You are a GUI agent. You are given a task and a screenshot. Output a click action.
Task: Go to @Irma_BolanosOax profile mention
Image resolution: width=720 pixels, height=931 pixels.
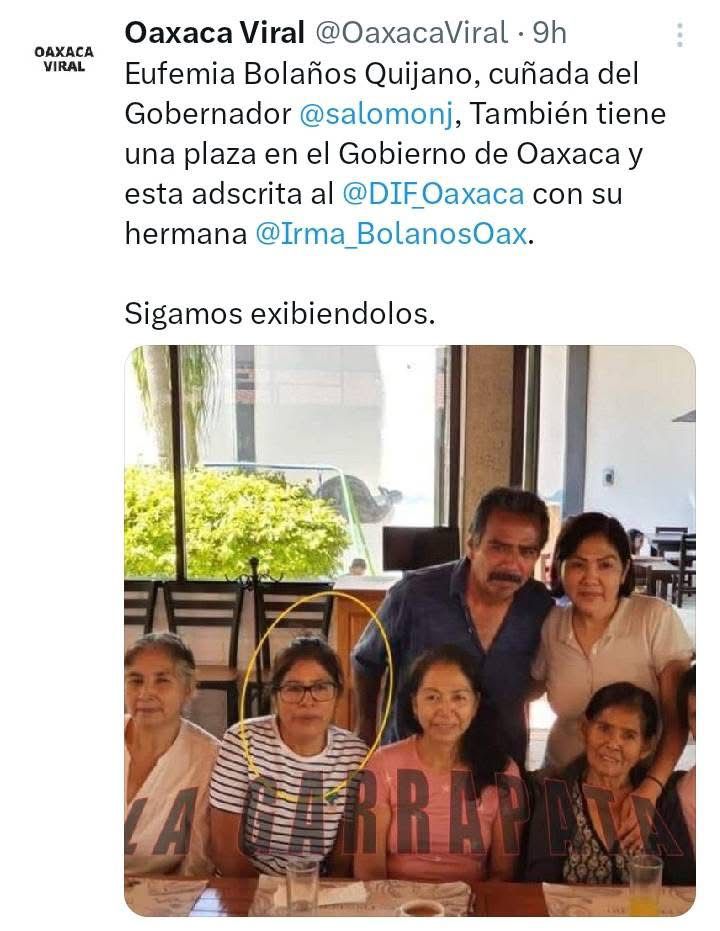coord(391,234)
